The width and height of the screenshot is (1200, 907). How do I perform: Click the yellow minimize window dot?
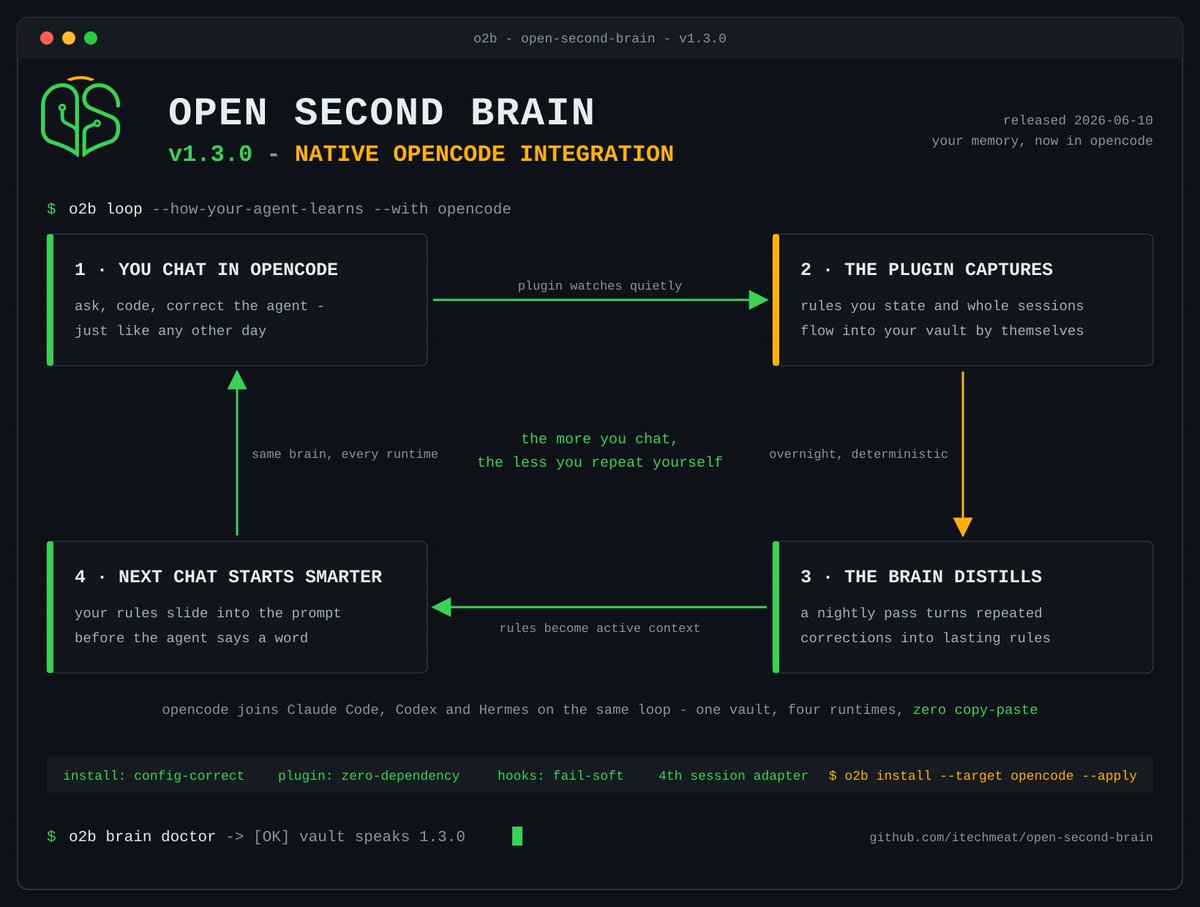pos(69,38)
